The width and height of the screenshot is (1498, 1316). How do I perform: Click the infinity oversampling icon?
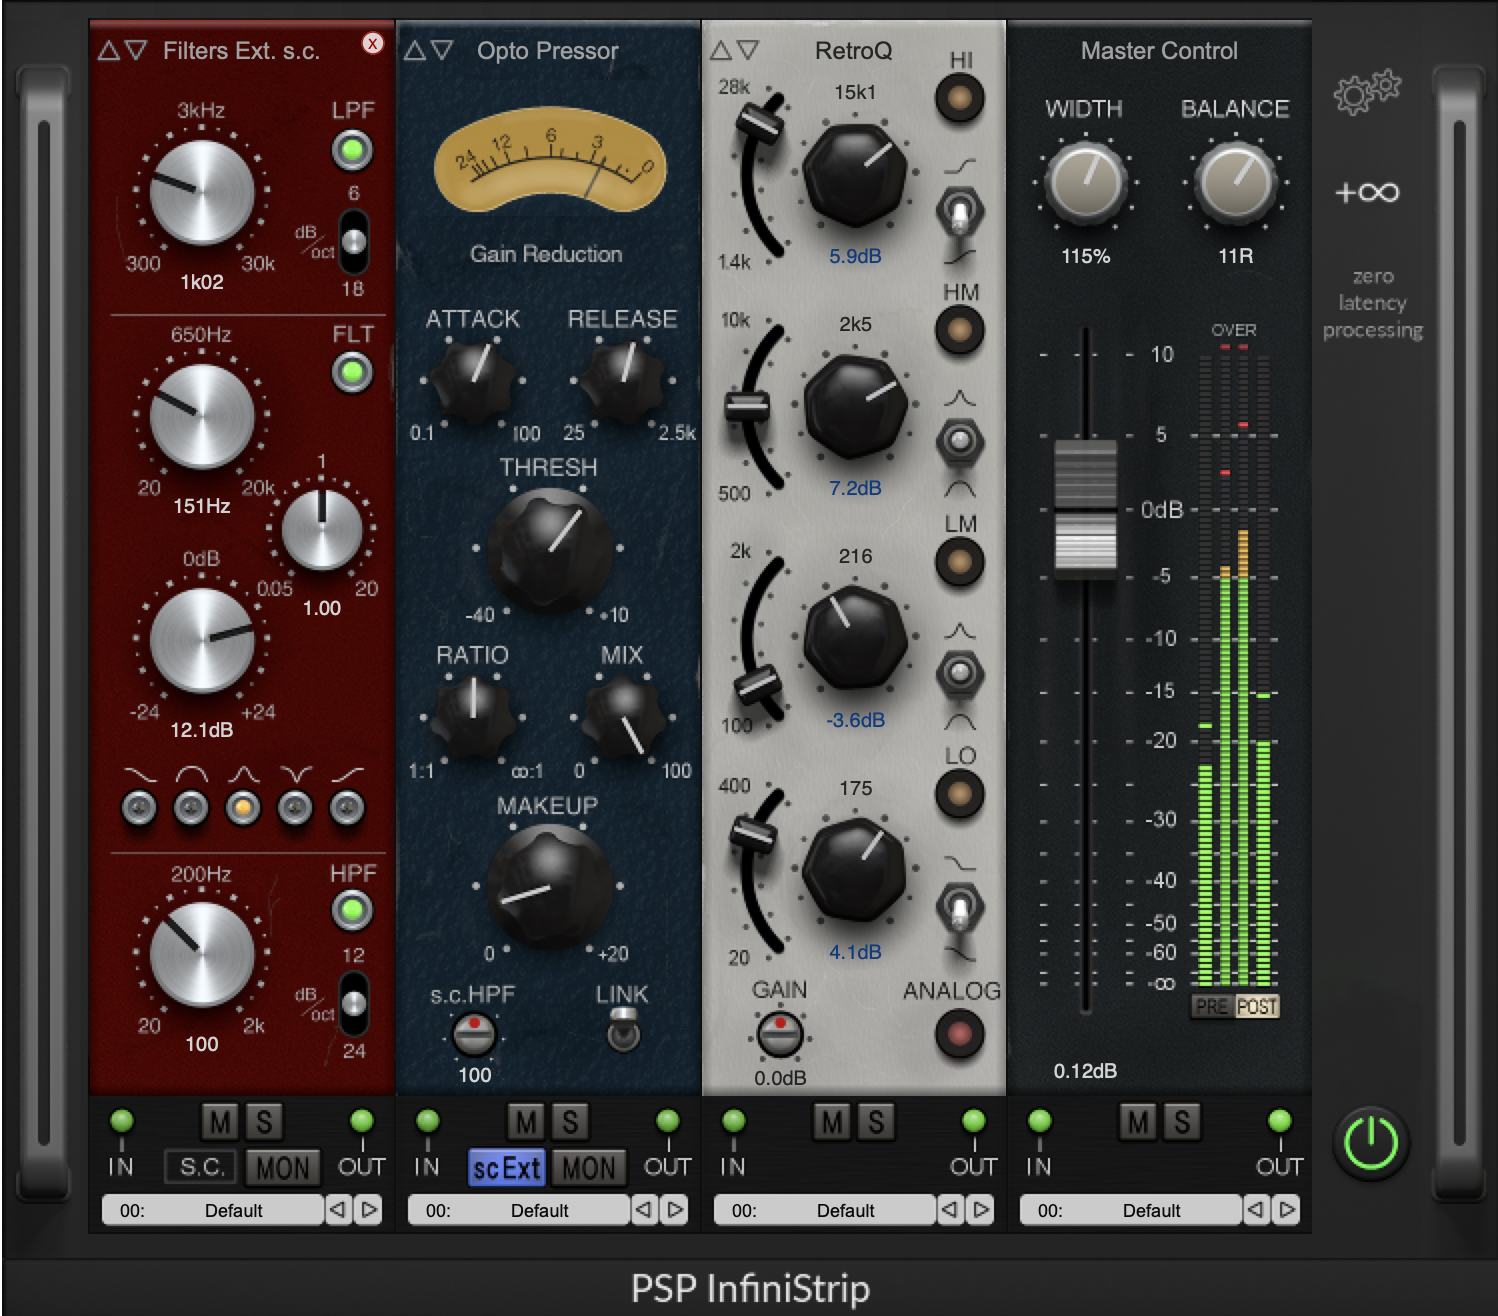[1367, 192]
